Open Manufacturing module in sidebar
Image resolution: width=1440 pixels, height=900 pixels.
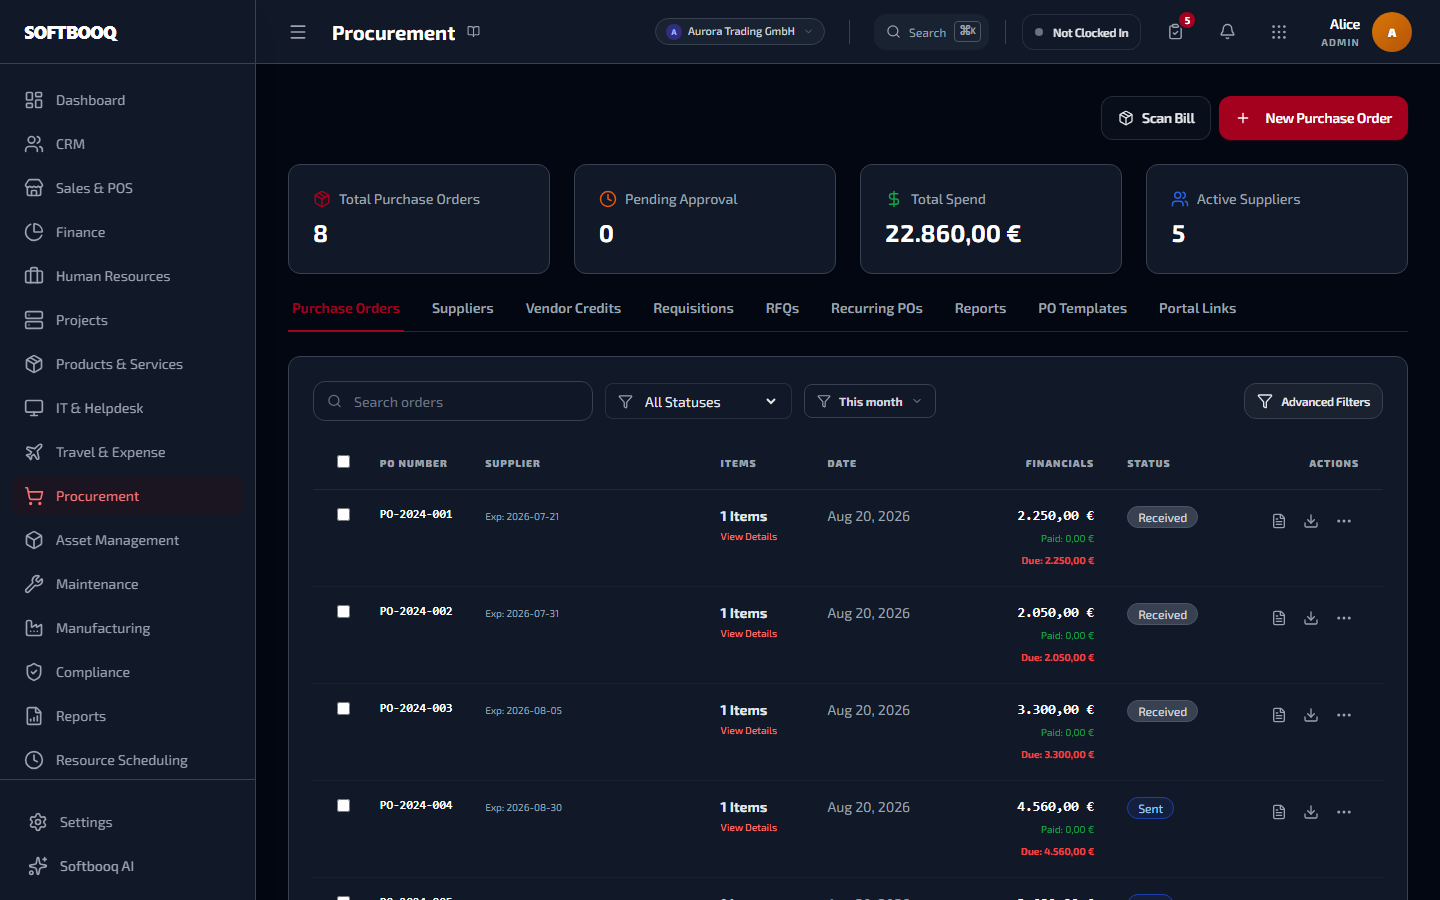pyautogui.click(x=128, y=628)
